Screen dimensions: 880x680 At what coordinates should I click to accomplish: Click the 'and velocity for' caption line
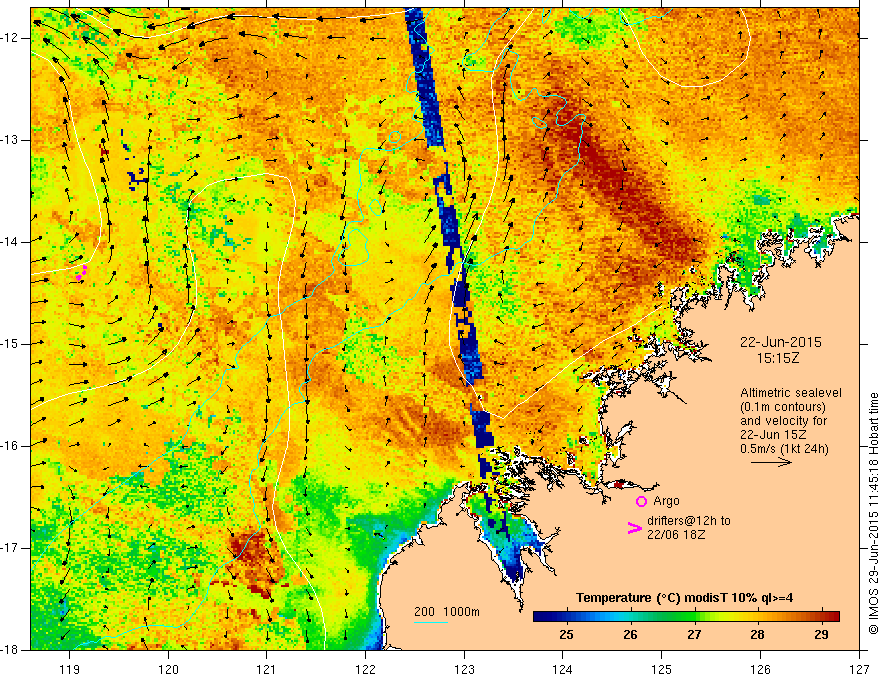click(783, 421)
